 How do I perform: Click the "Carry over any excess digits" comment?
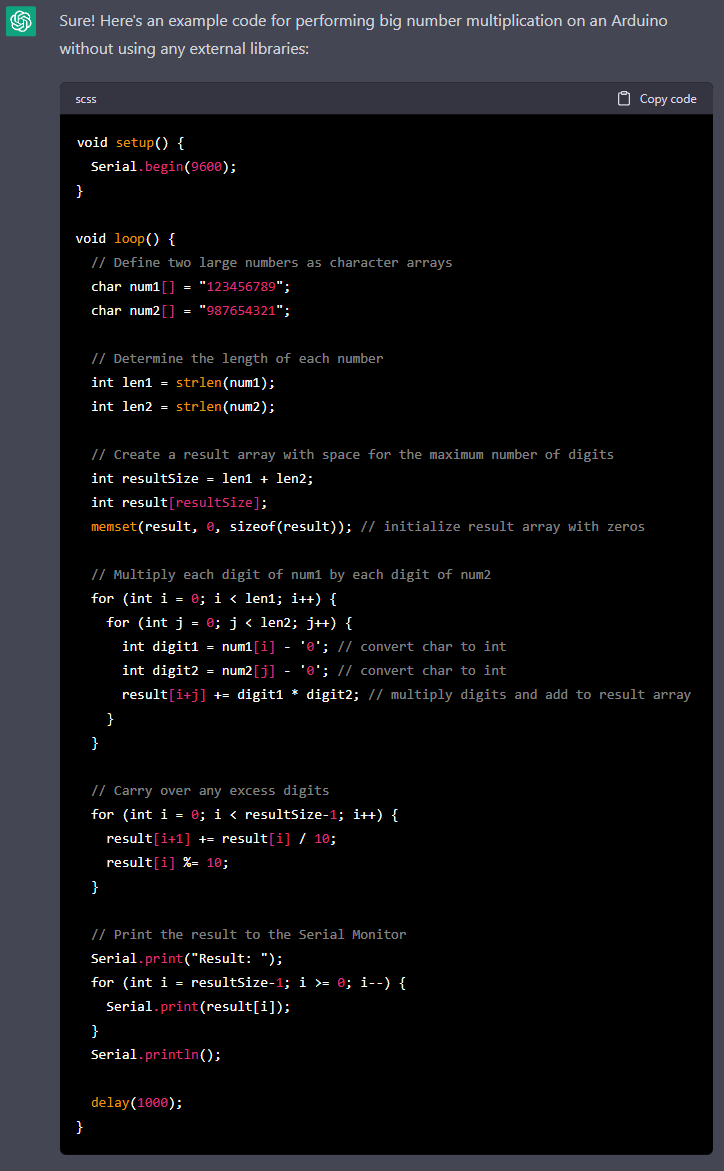click(210, 790)
